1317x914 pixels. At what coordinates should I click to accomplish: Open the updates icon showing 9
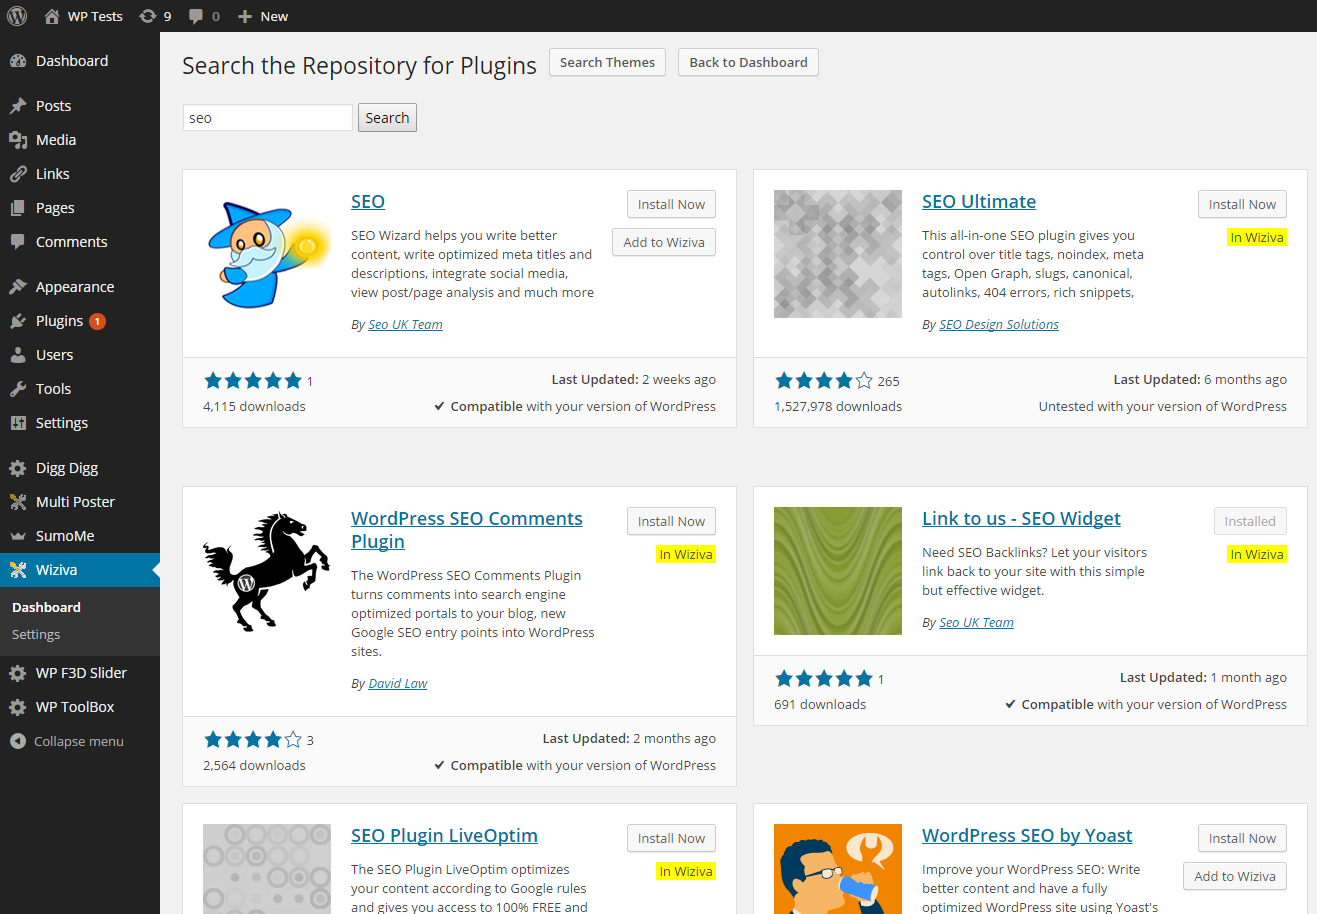(x=148, y=16)
